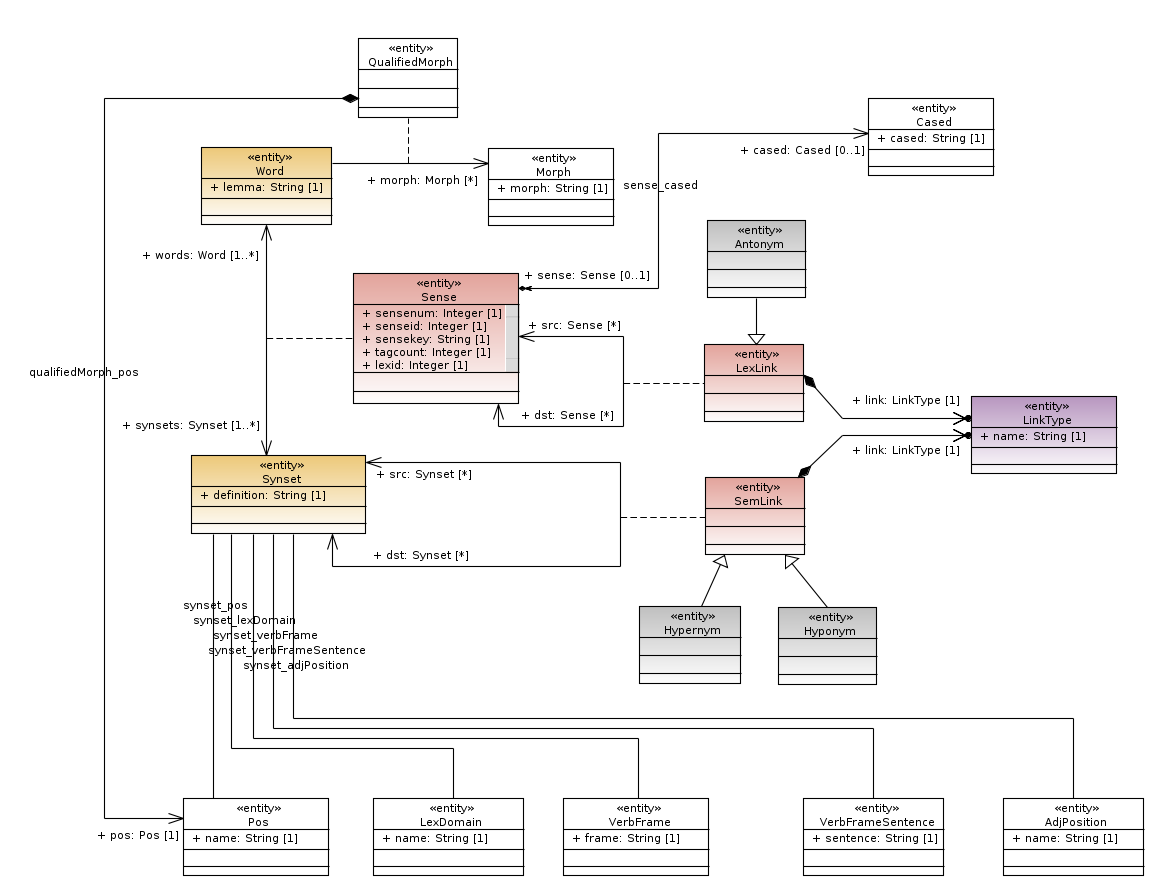The width and height of the screenshot is (1154, 886).
Task: Click the '+ cased: Cased [0..1]' role label
Action: point(802,150)
